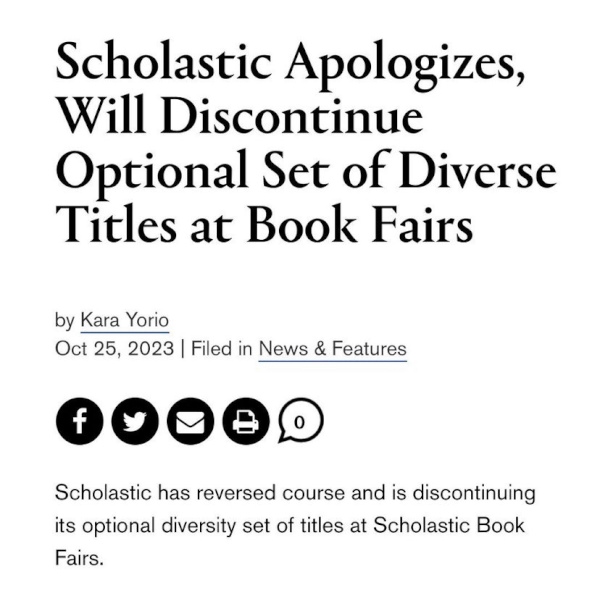The height and width of the screenshot is (596, 600).
Task: Go to the News & Features section
Action: tap(332, 349)
